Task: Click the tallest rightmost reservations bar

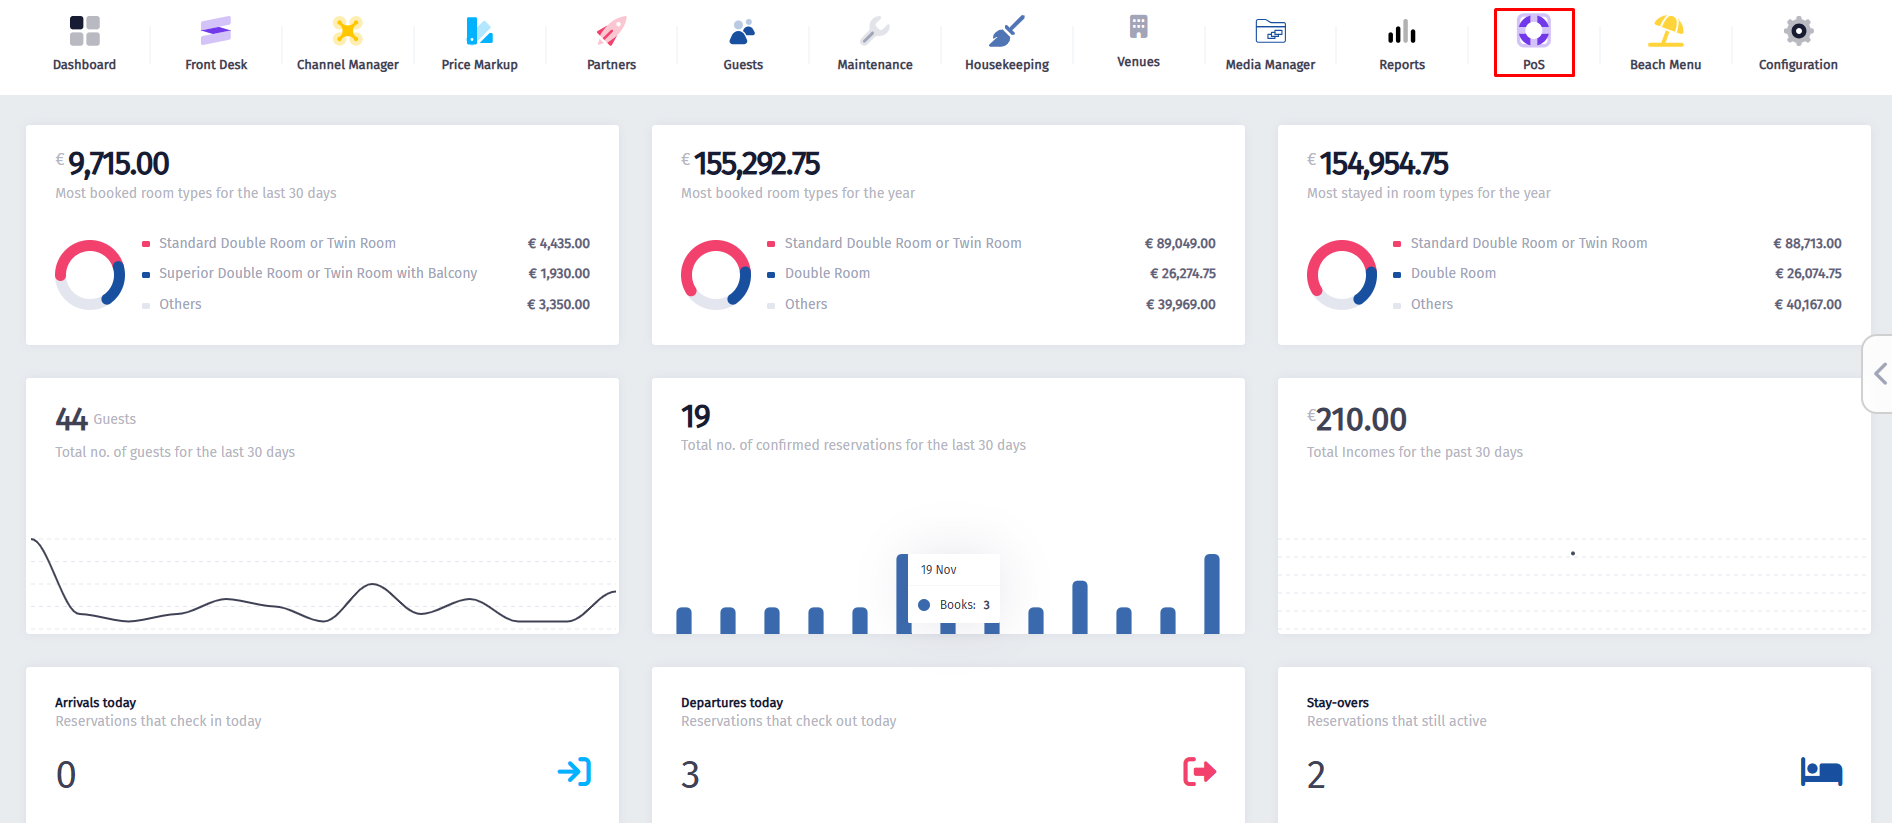Action: 1211,594
